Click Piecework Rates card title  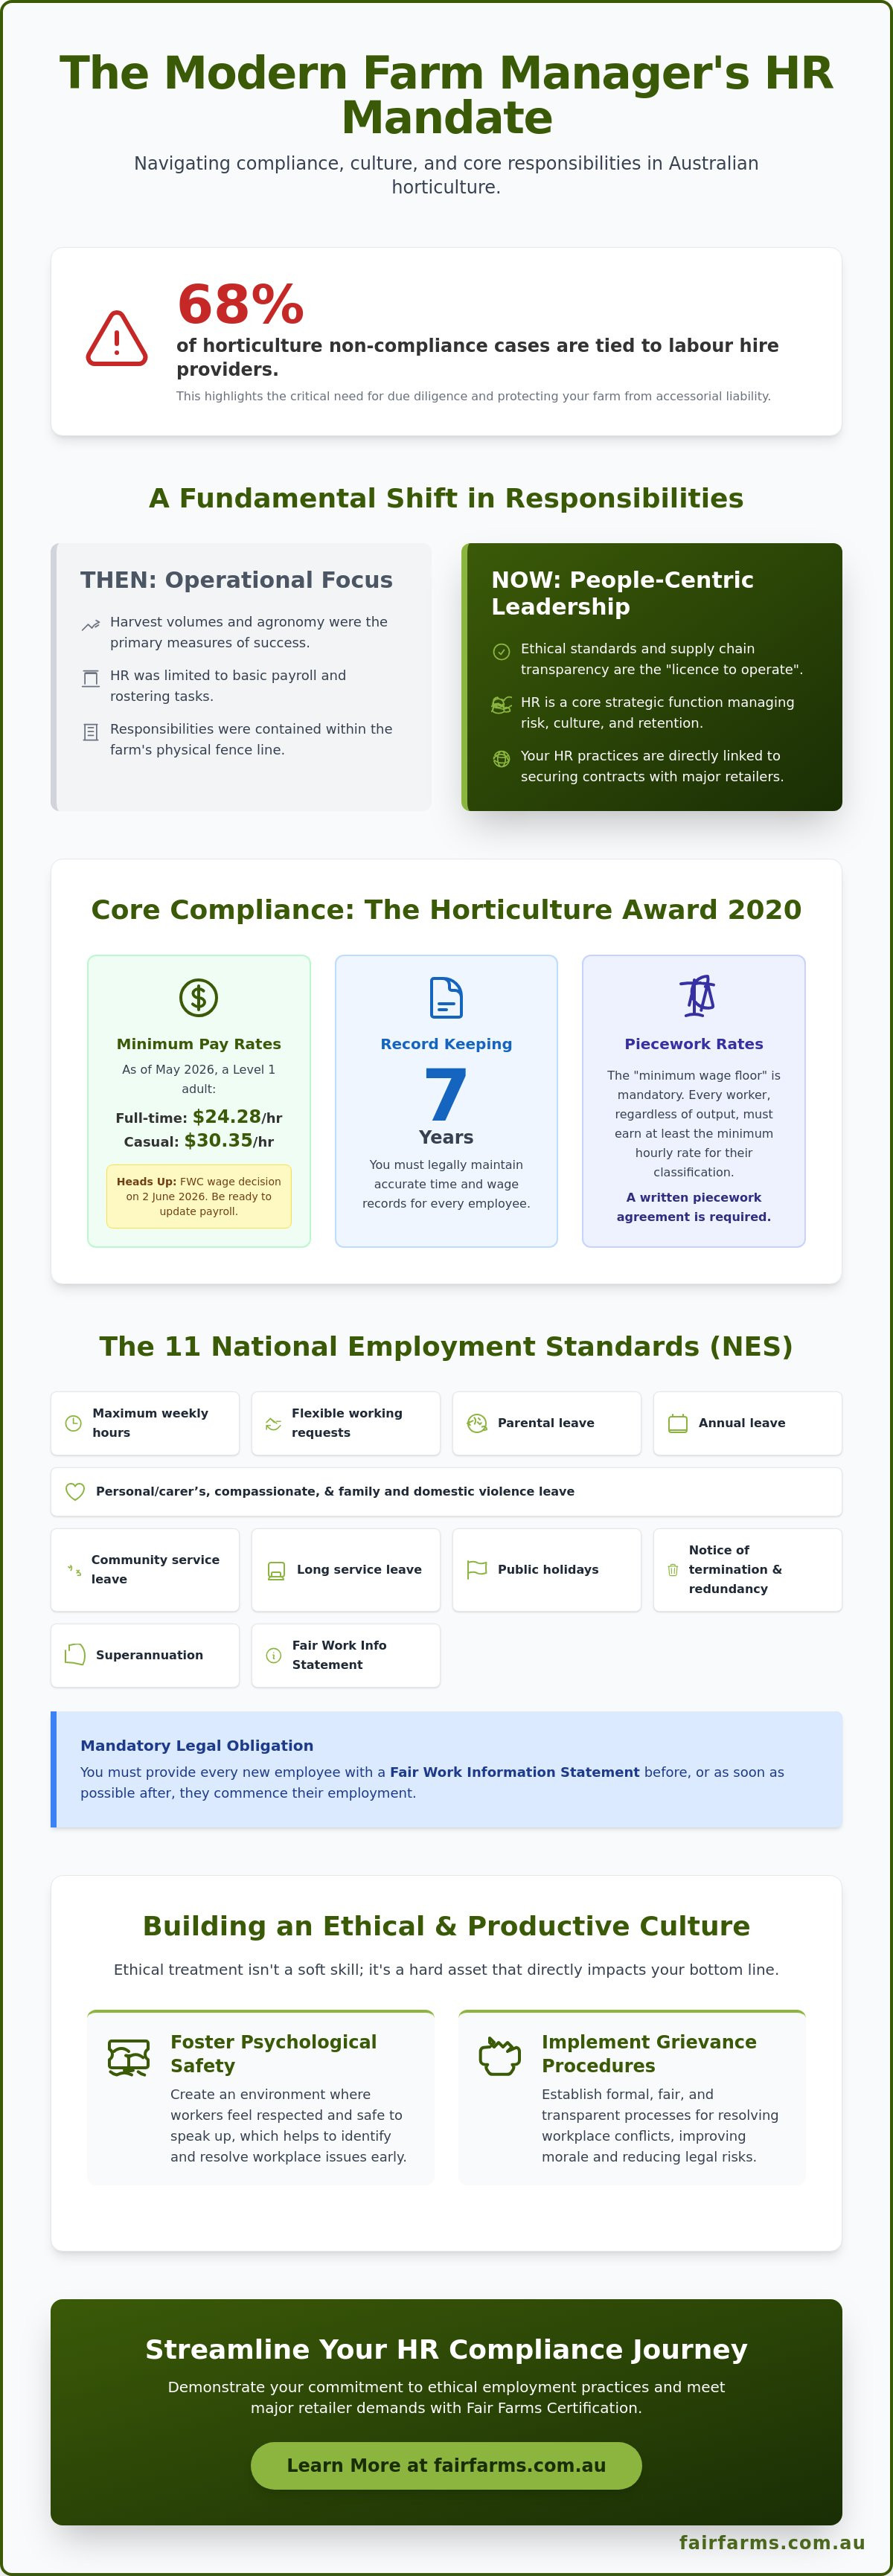coord(693,1043)
